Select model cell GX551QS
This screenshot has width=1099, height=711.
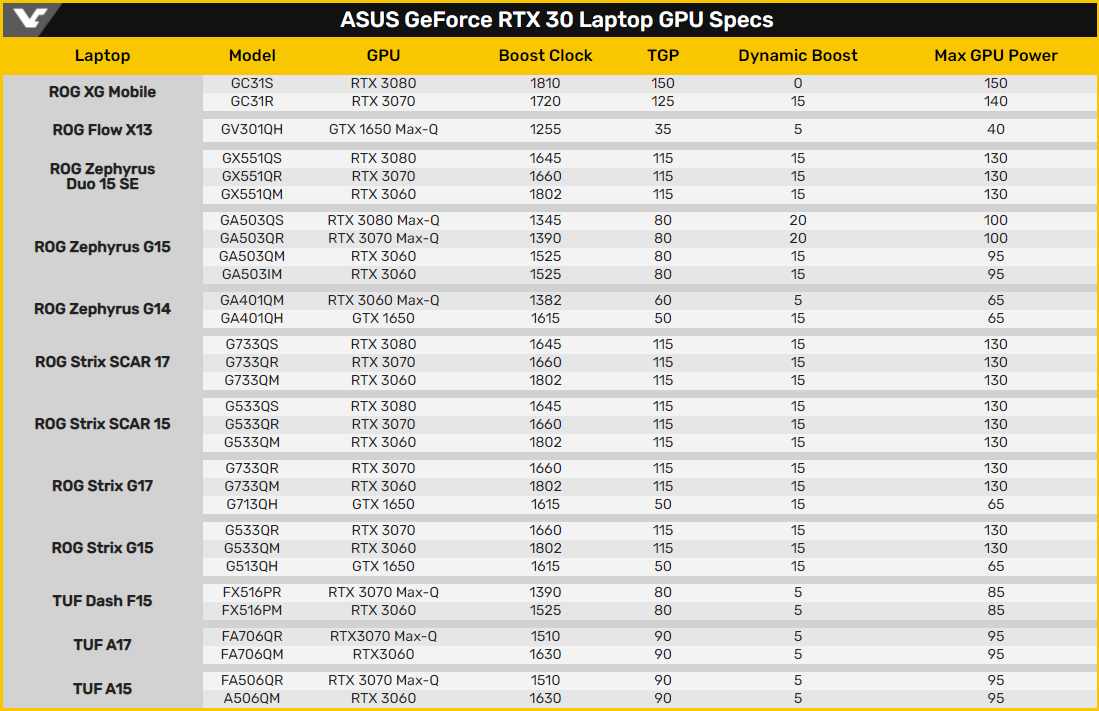252,158
